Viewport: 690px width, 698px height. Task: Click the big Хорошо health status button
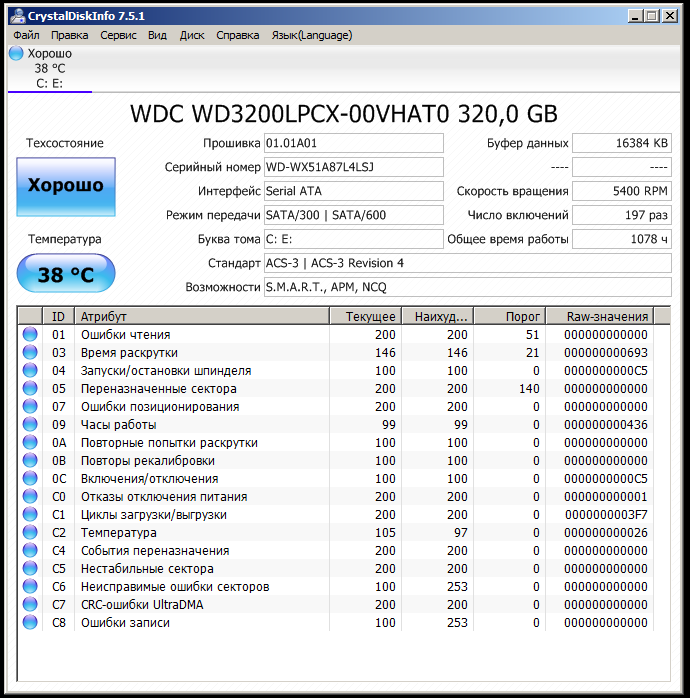click(x=66, y=187)
